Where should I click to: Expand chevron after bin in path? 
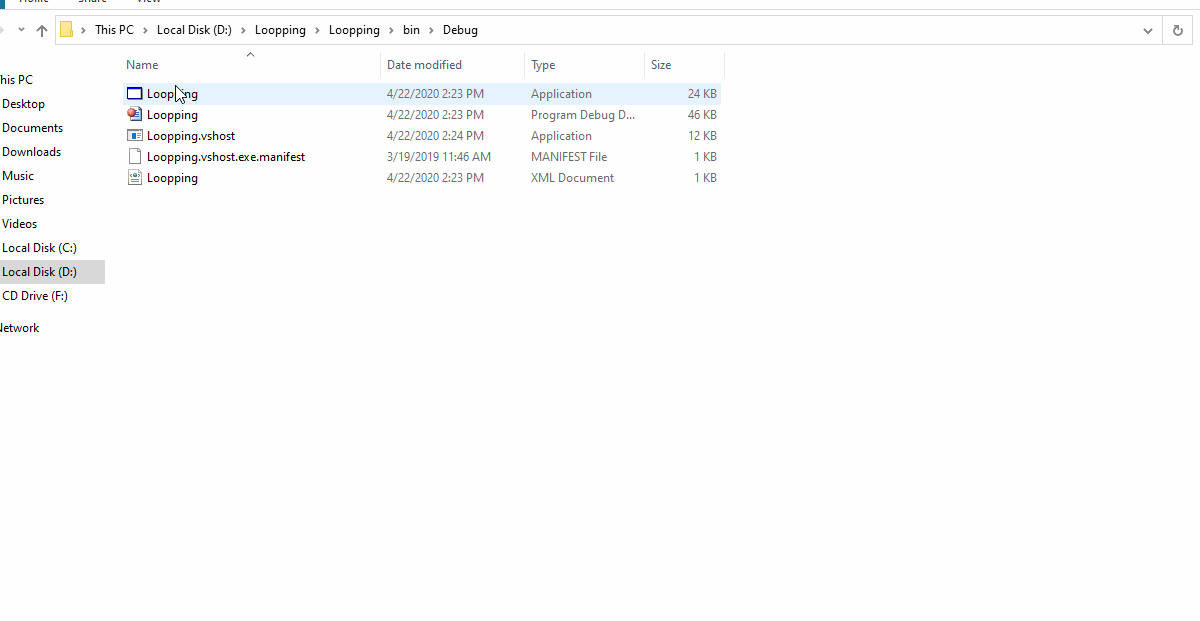click(x=431, y=30)
